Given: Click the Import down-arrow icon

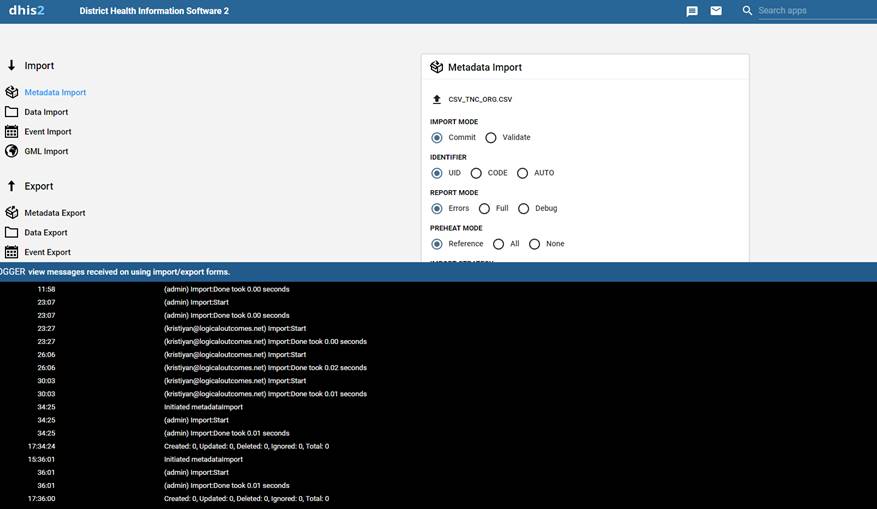Looking at the screenshot, I should point(11,65).
